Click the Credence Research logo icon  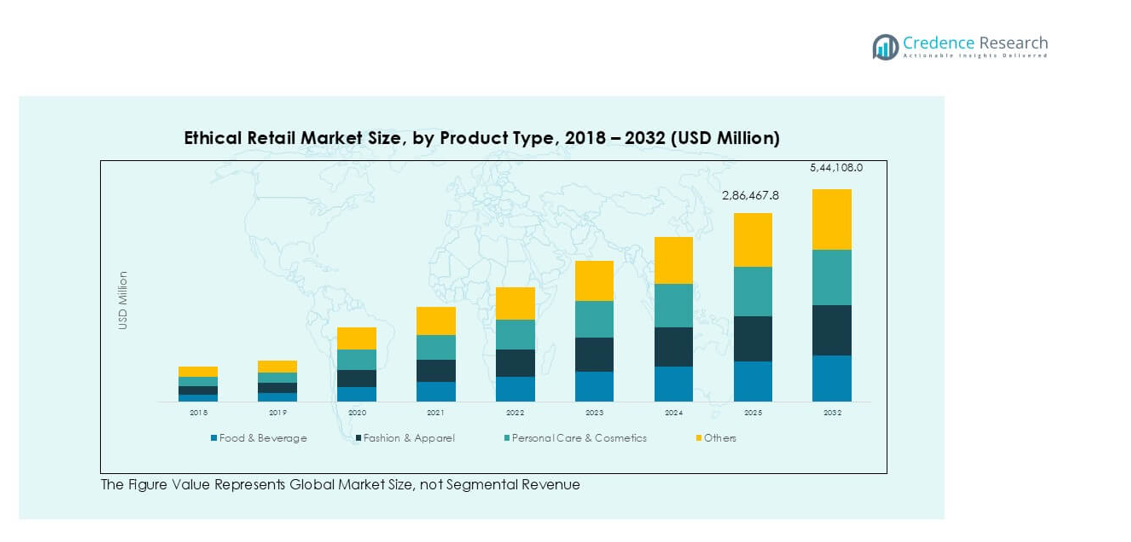click(884, 46)
